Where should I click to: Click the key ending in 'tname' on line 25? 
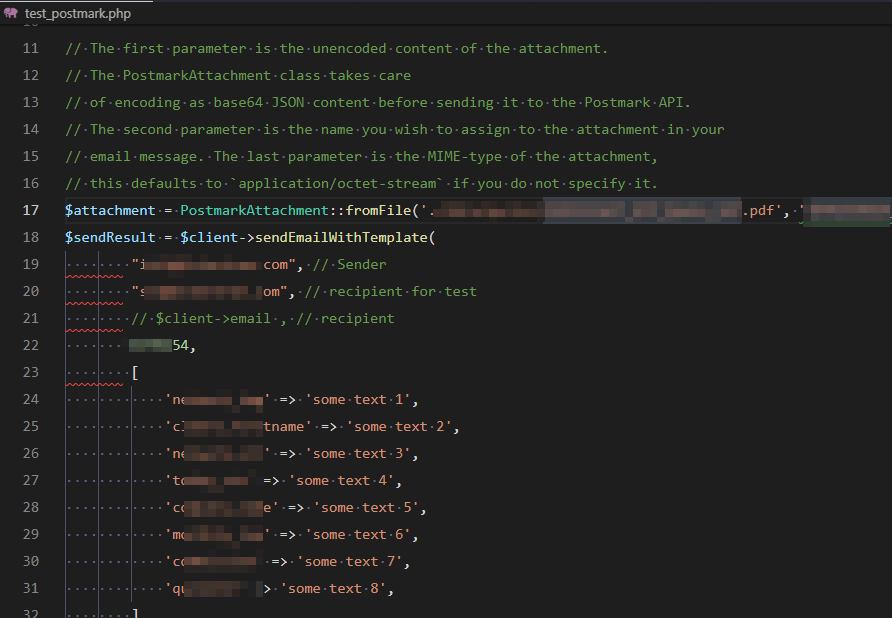(239, 426)
